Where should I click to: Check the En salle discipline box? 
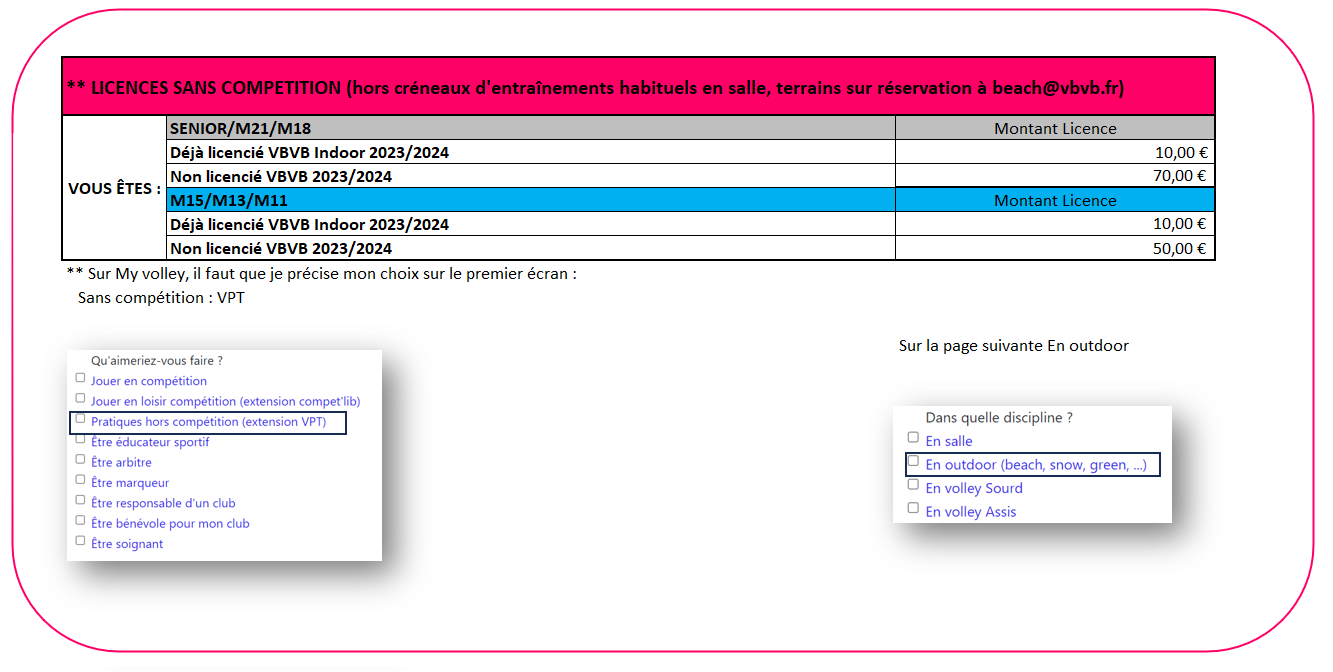[913, 437]
